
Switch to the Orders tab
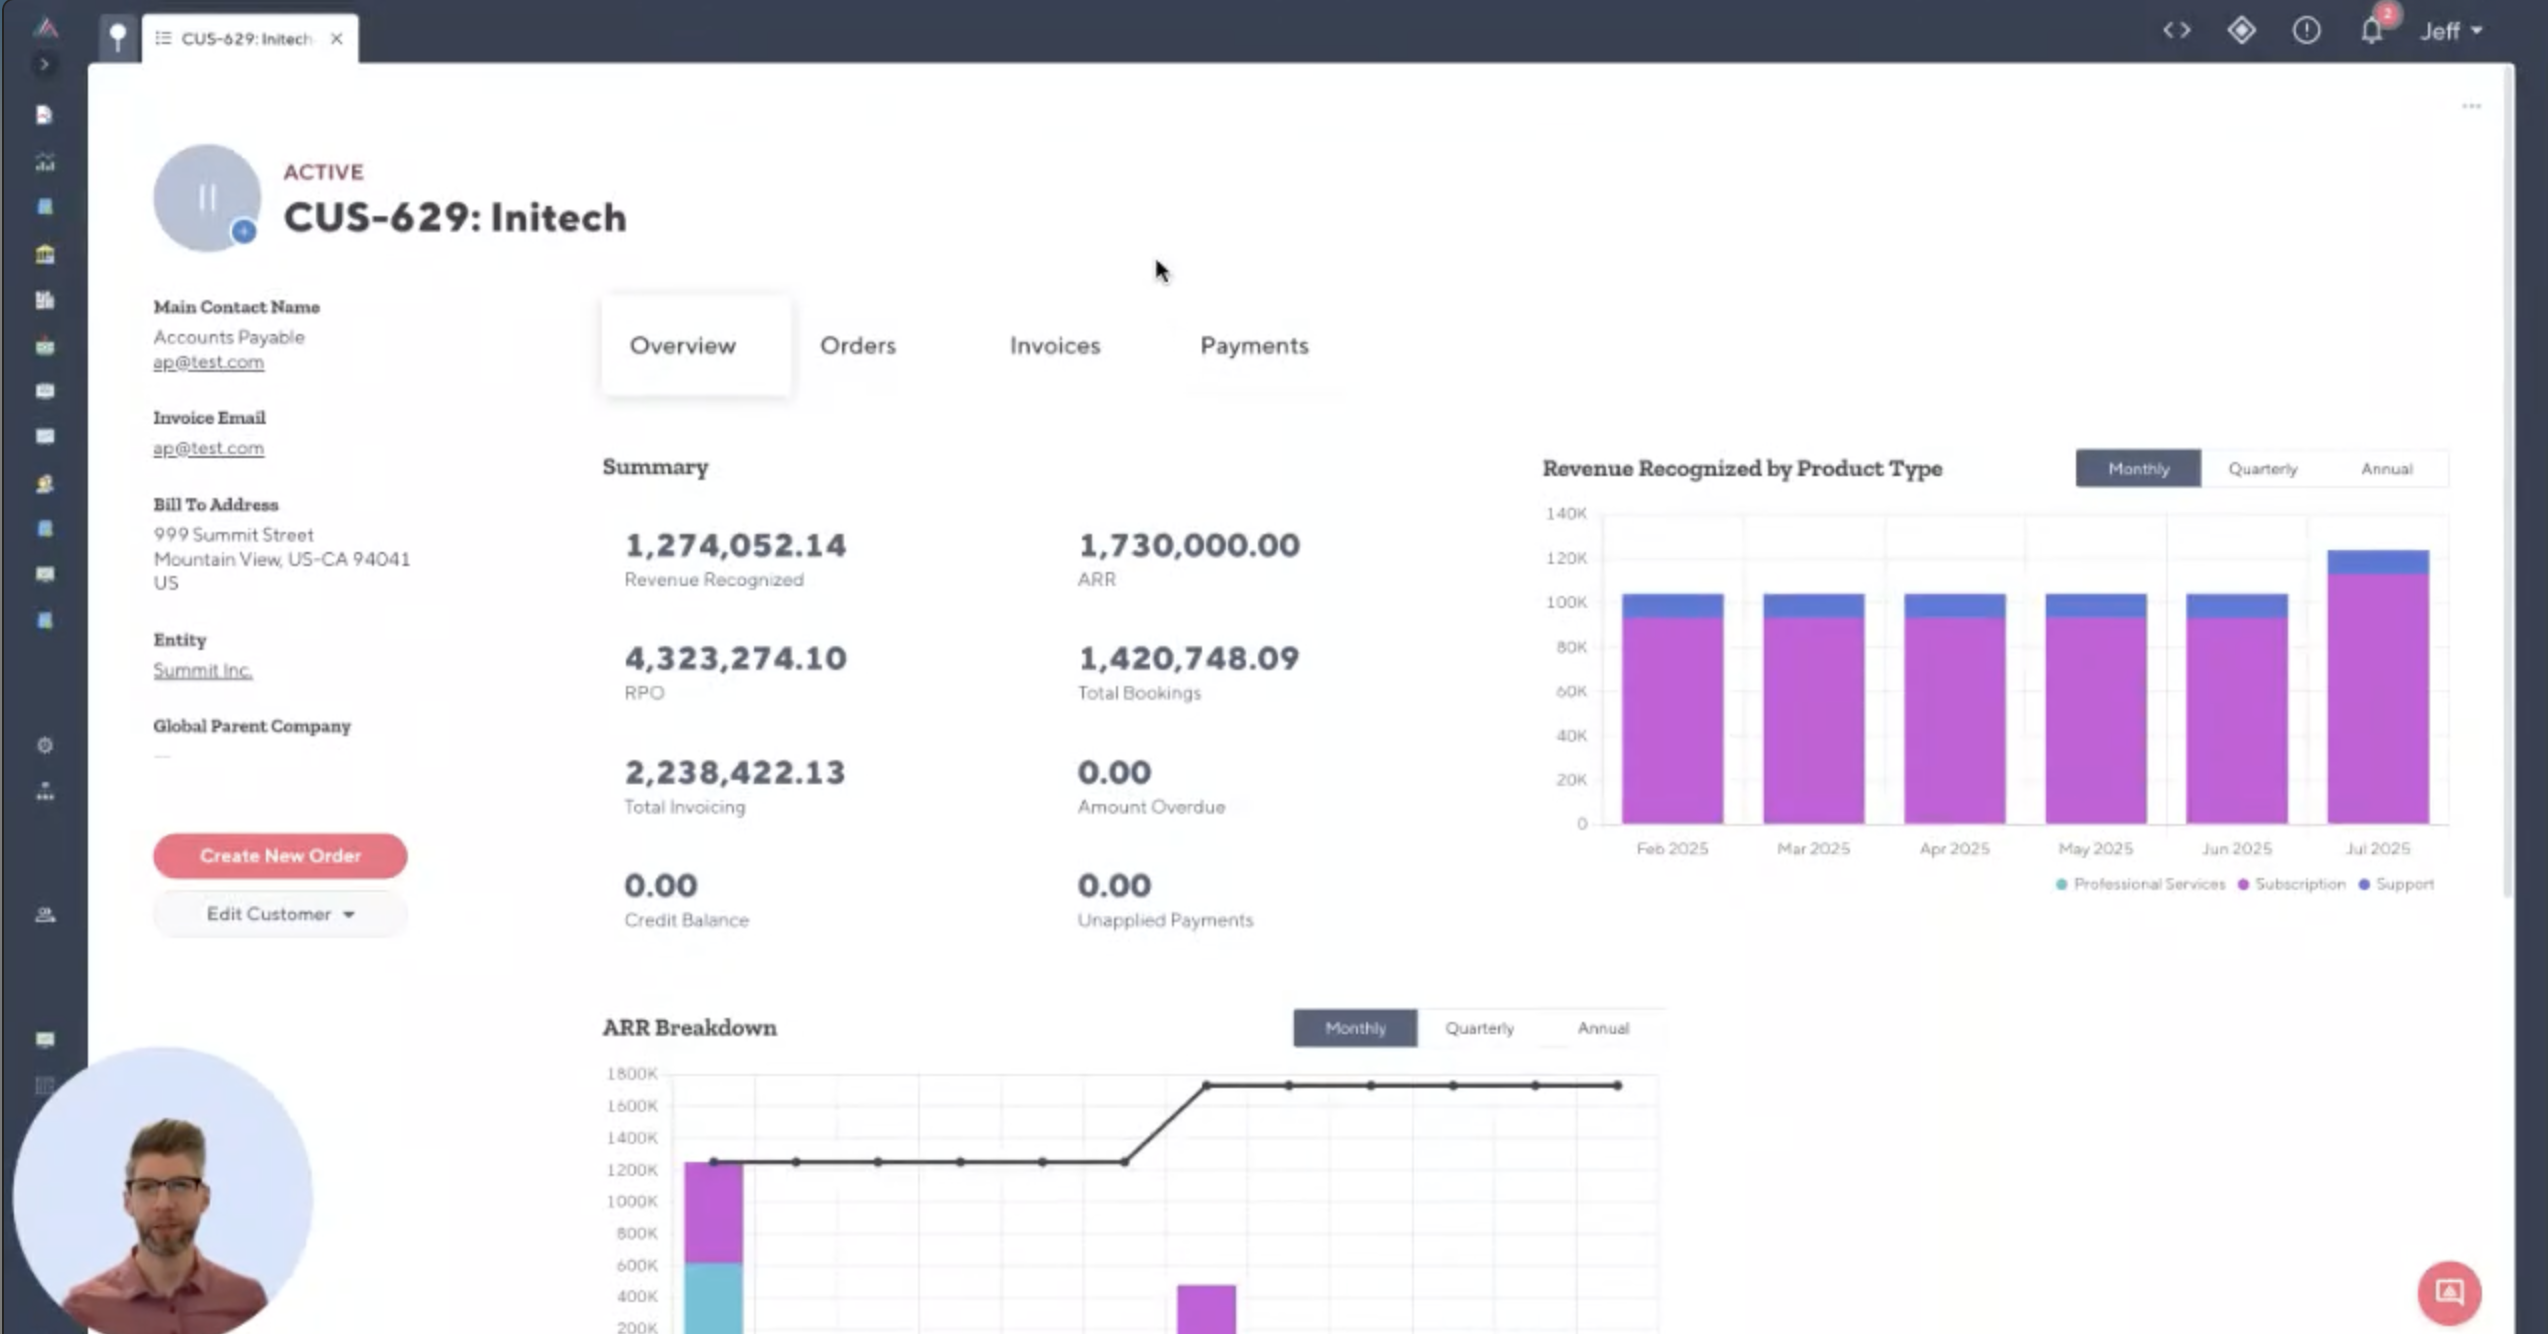click(x=858, y=346)
